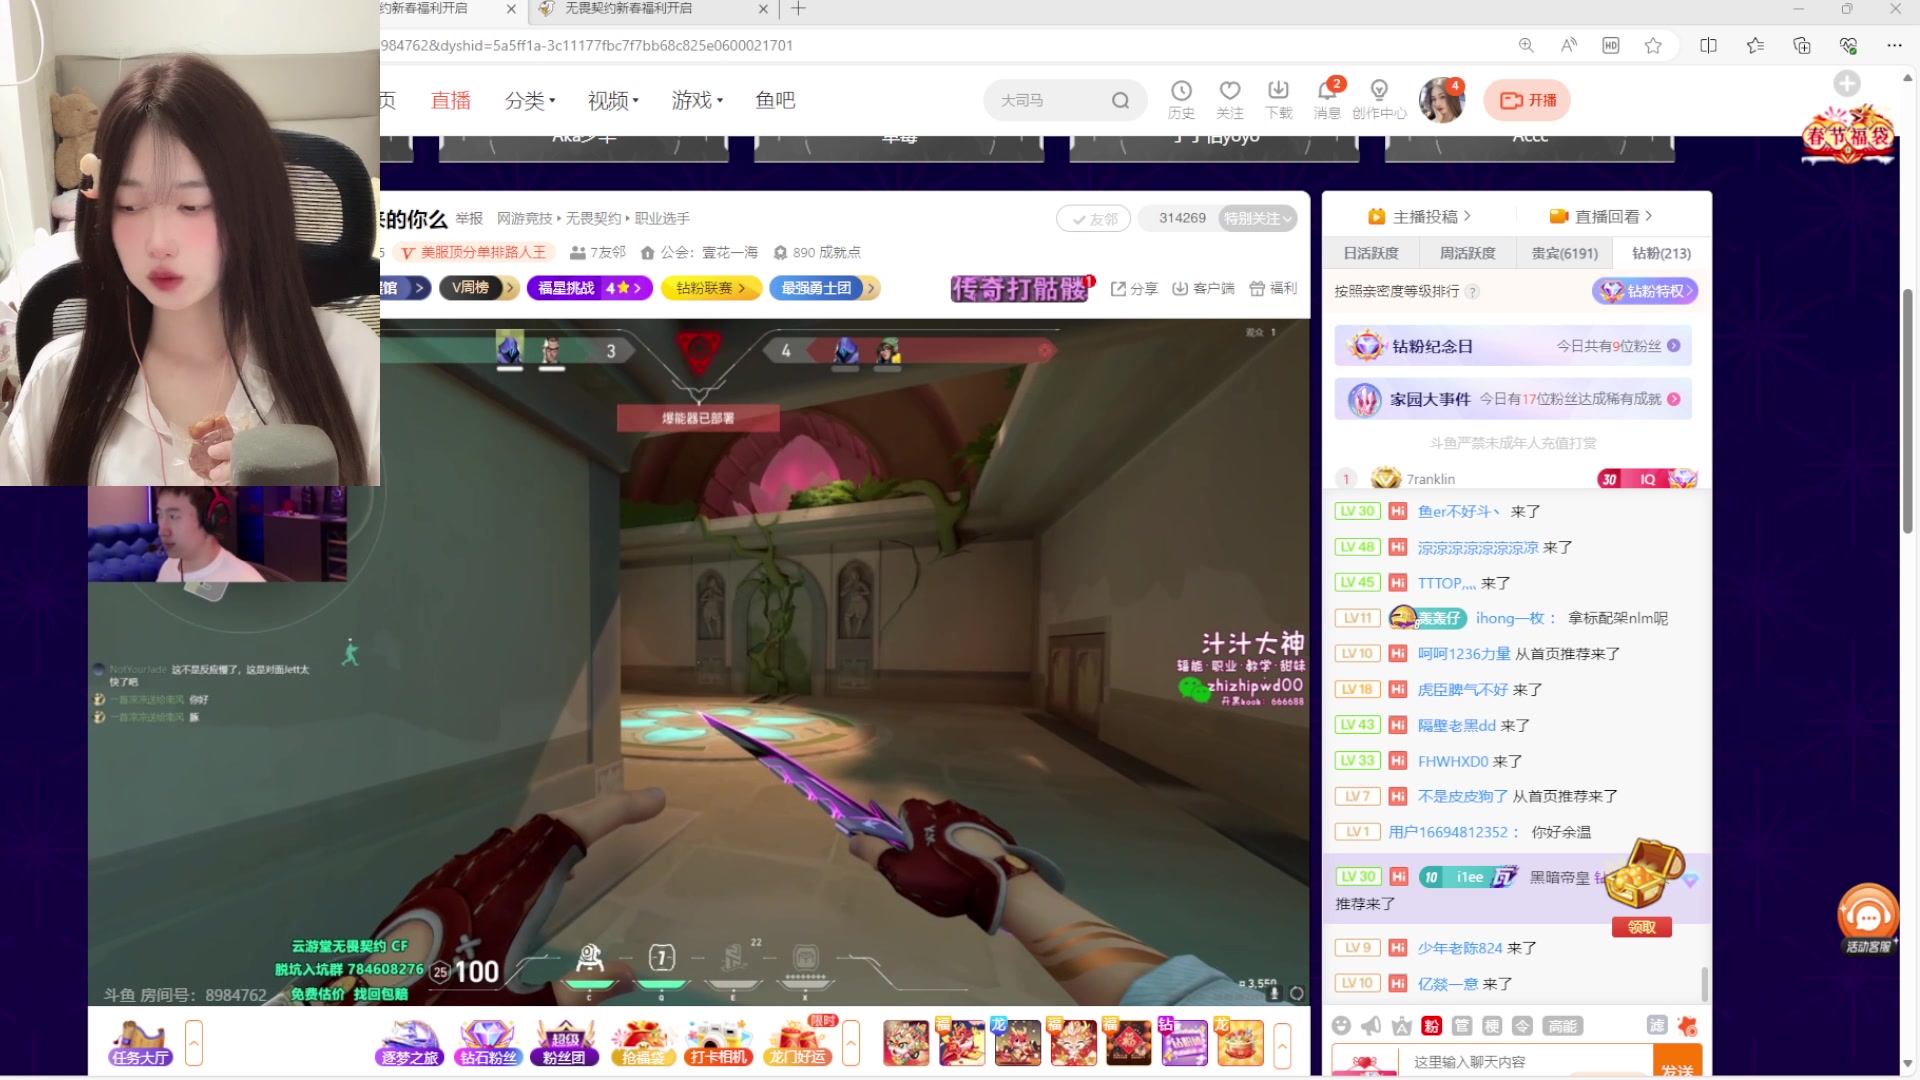Click the megaphone broadcast icon in chat

(1371, 1026)
